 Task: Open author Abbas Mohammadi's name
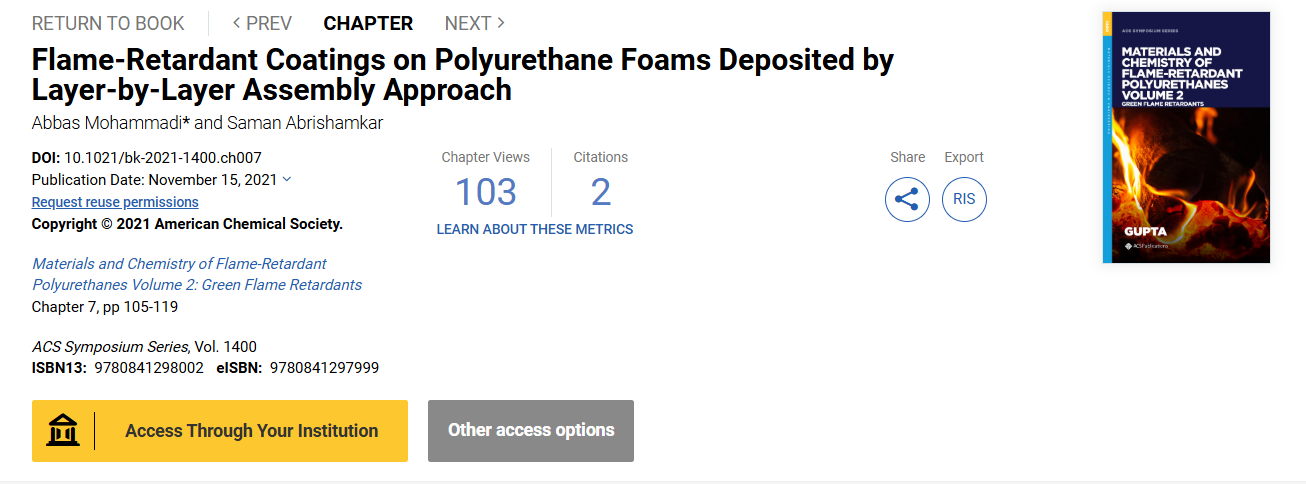pyautogui.click(x=107, y=123)
